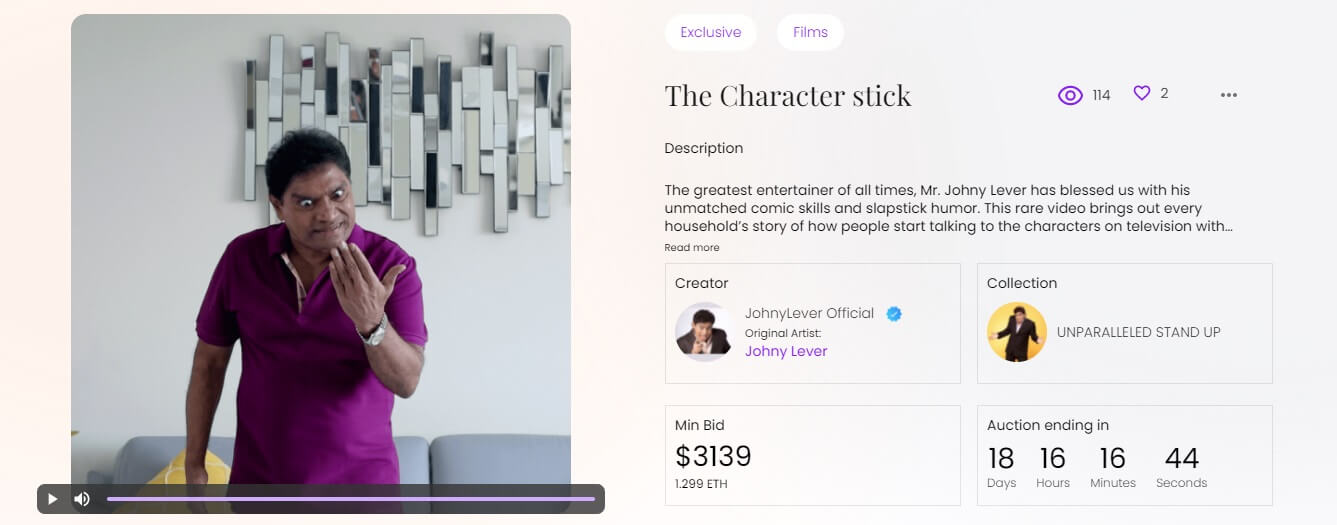Click the 114 views count

click(1101, 95)
